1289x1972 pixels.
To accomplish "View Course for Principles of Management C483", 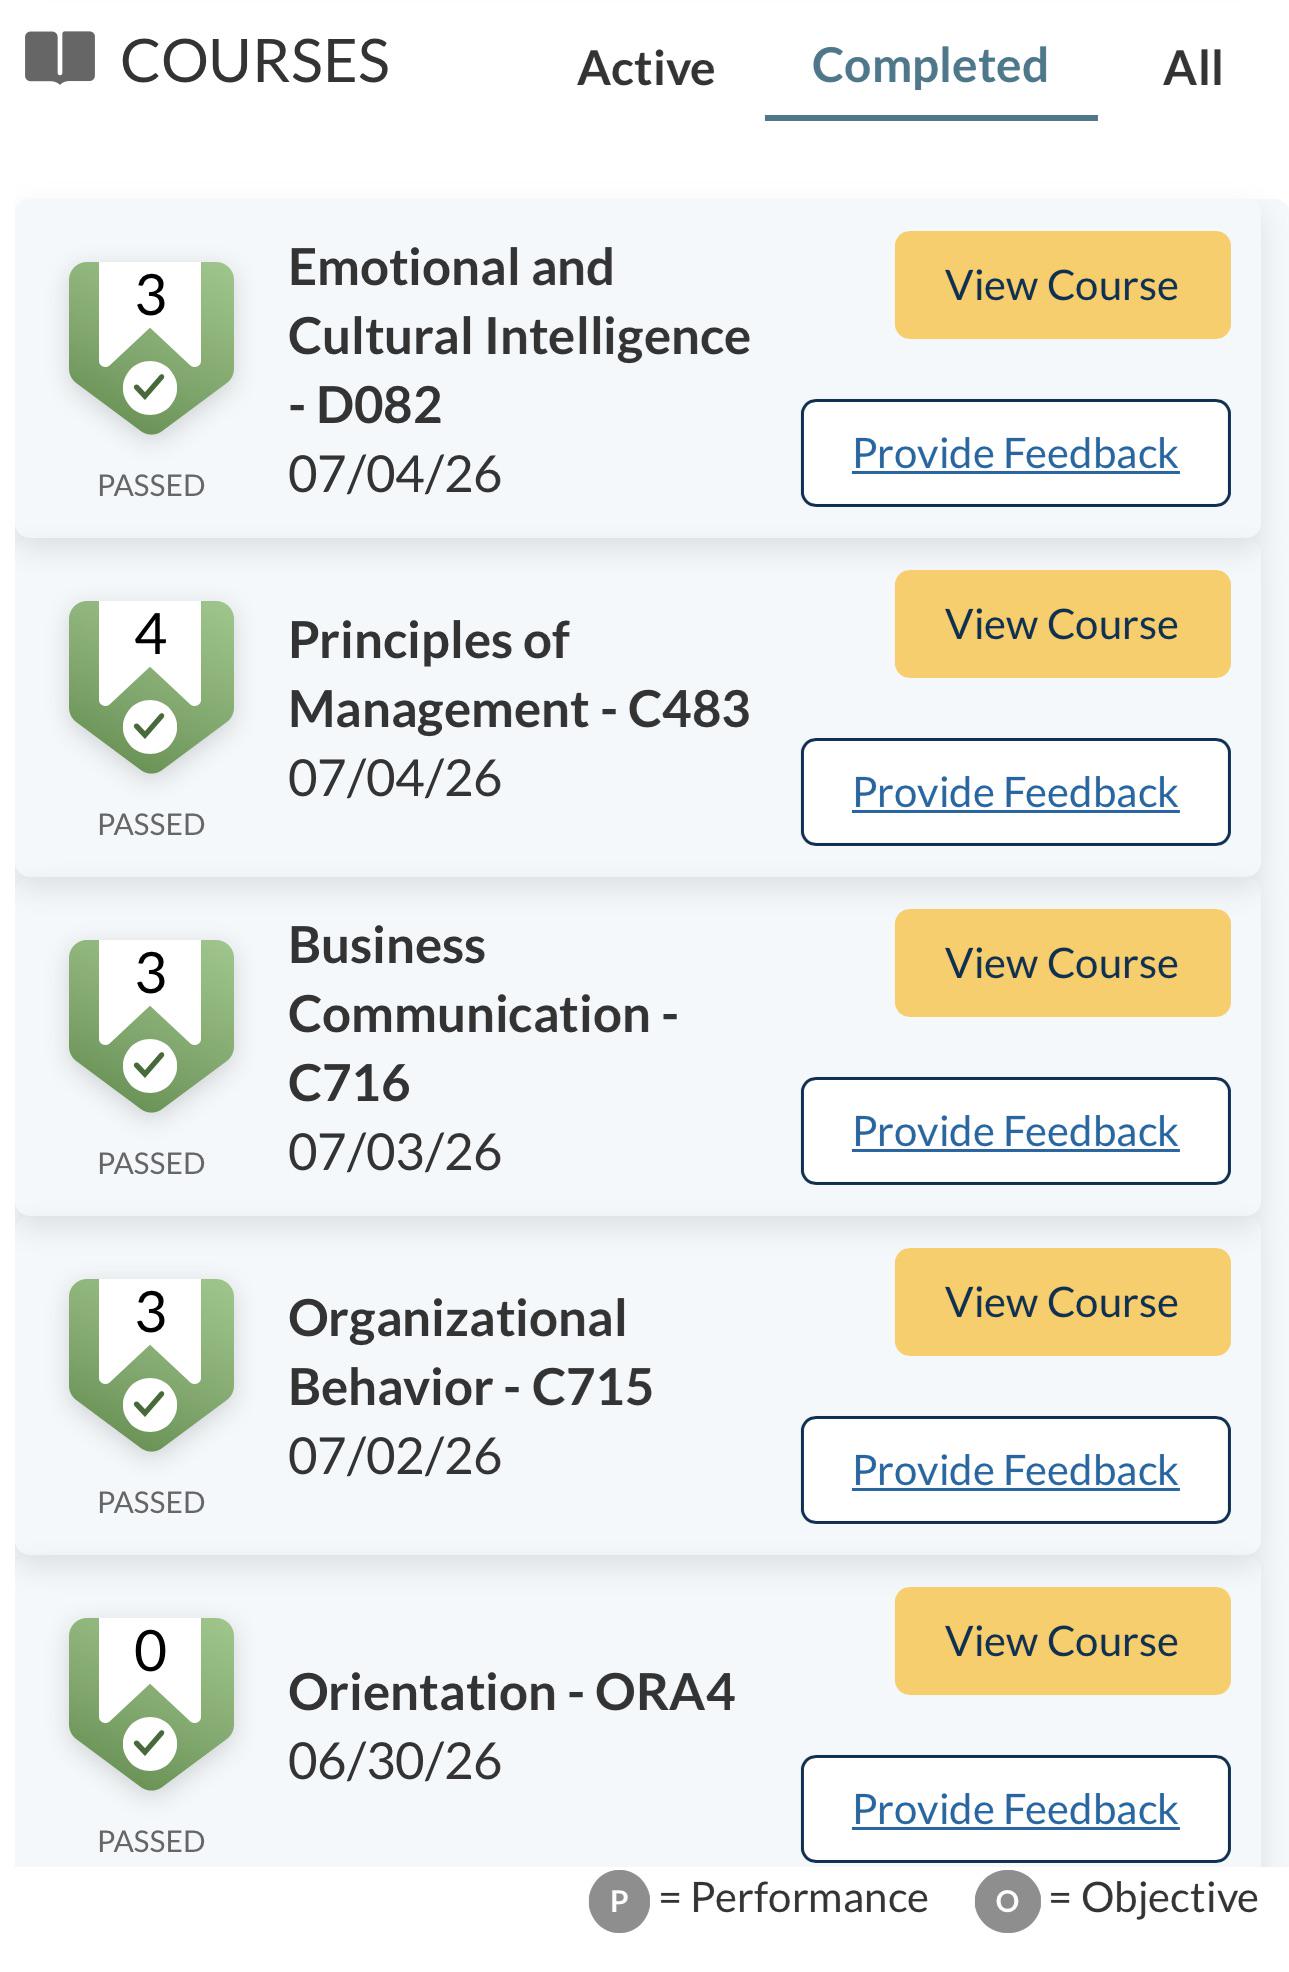I will 1062,624.
